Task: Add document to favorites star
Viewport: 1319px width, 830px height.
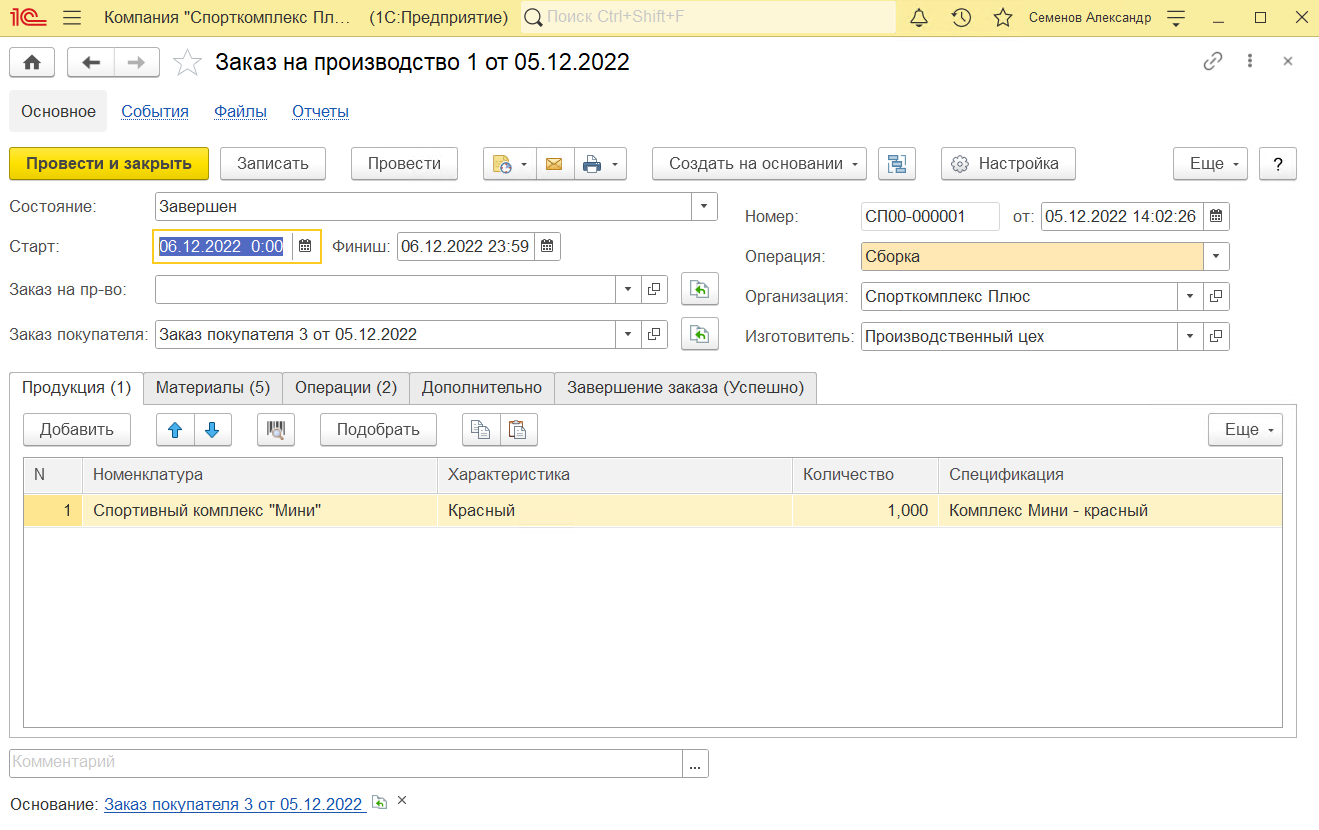Action: [x=187, y=62]
